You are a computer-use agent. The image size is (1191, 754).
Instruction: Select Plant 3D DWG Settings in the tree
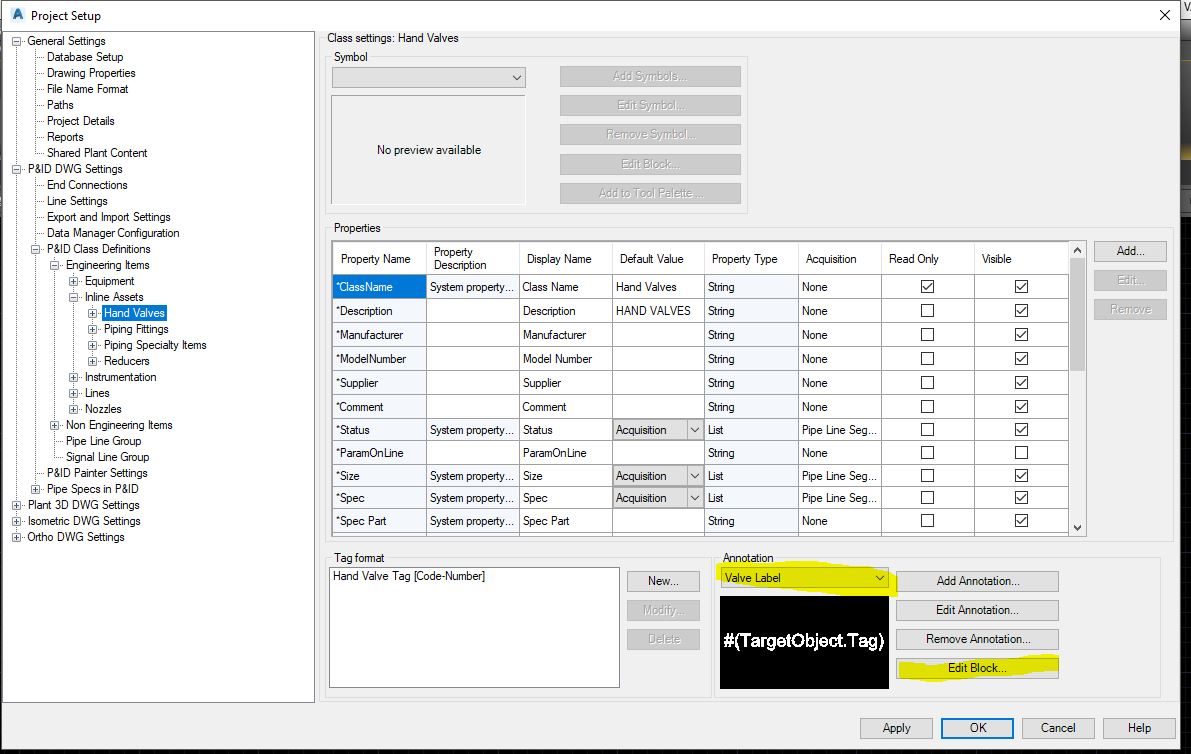[84, 504]
